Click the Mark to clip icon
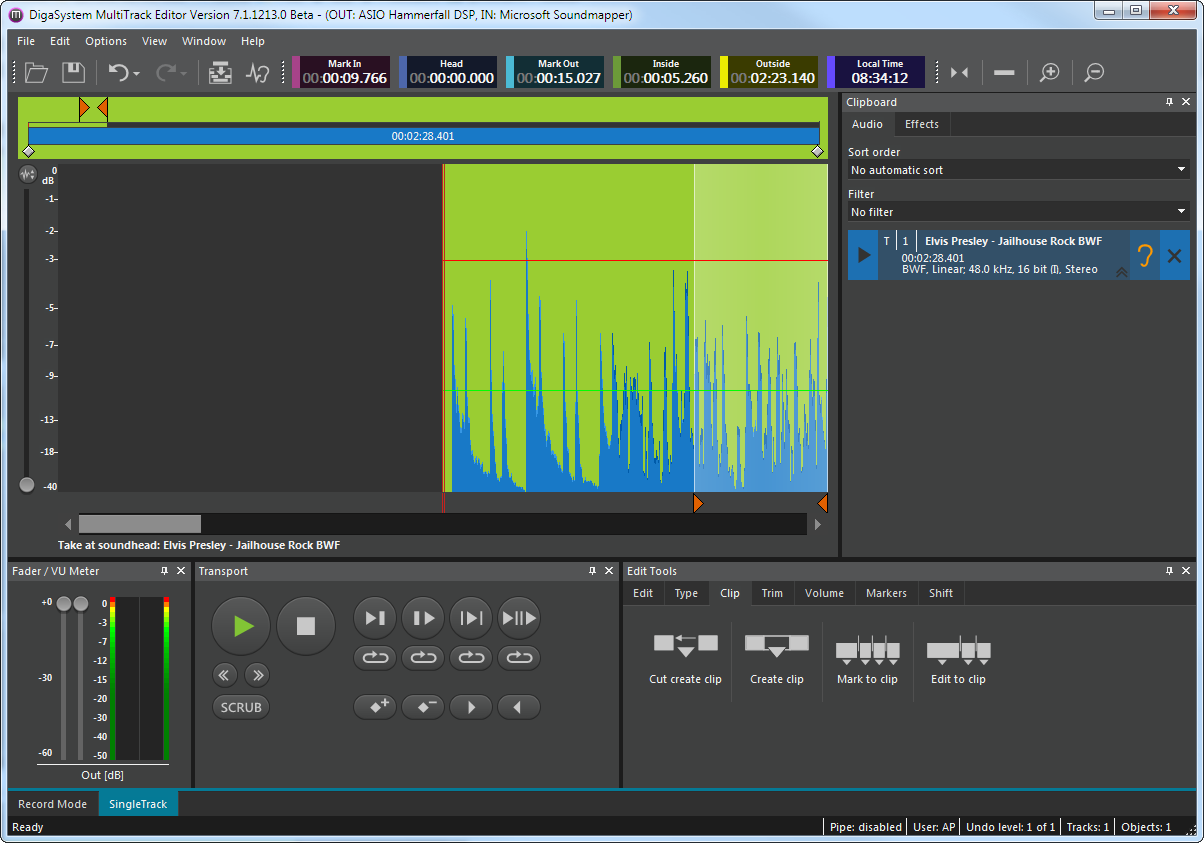The width and height of the screenshot is (1204, 843). [867, 652]
